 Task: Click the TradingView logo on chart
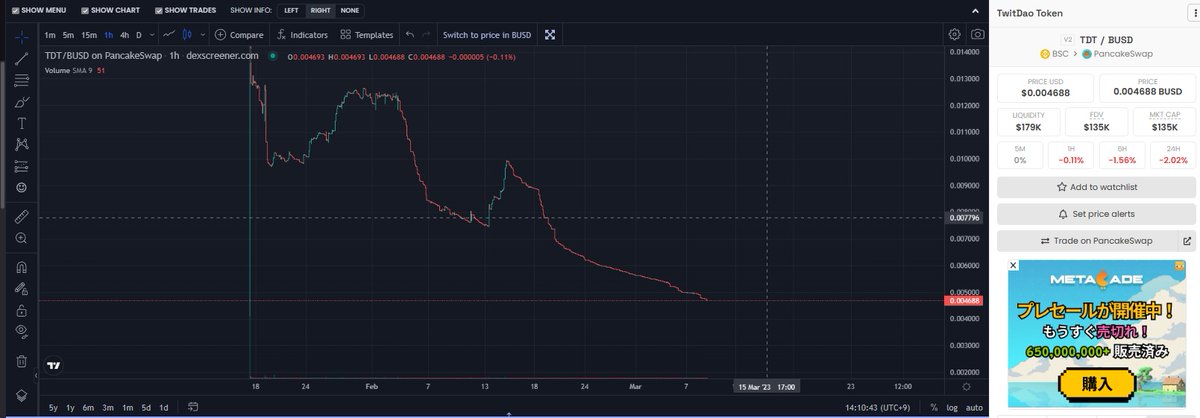point(55,366)
